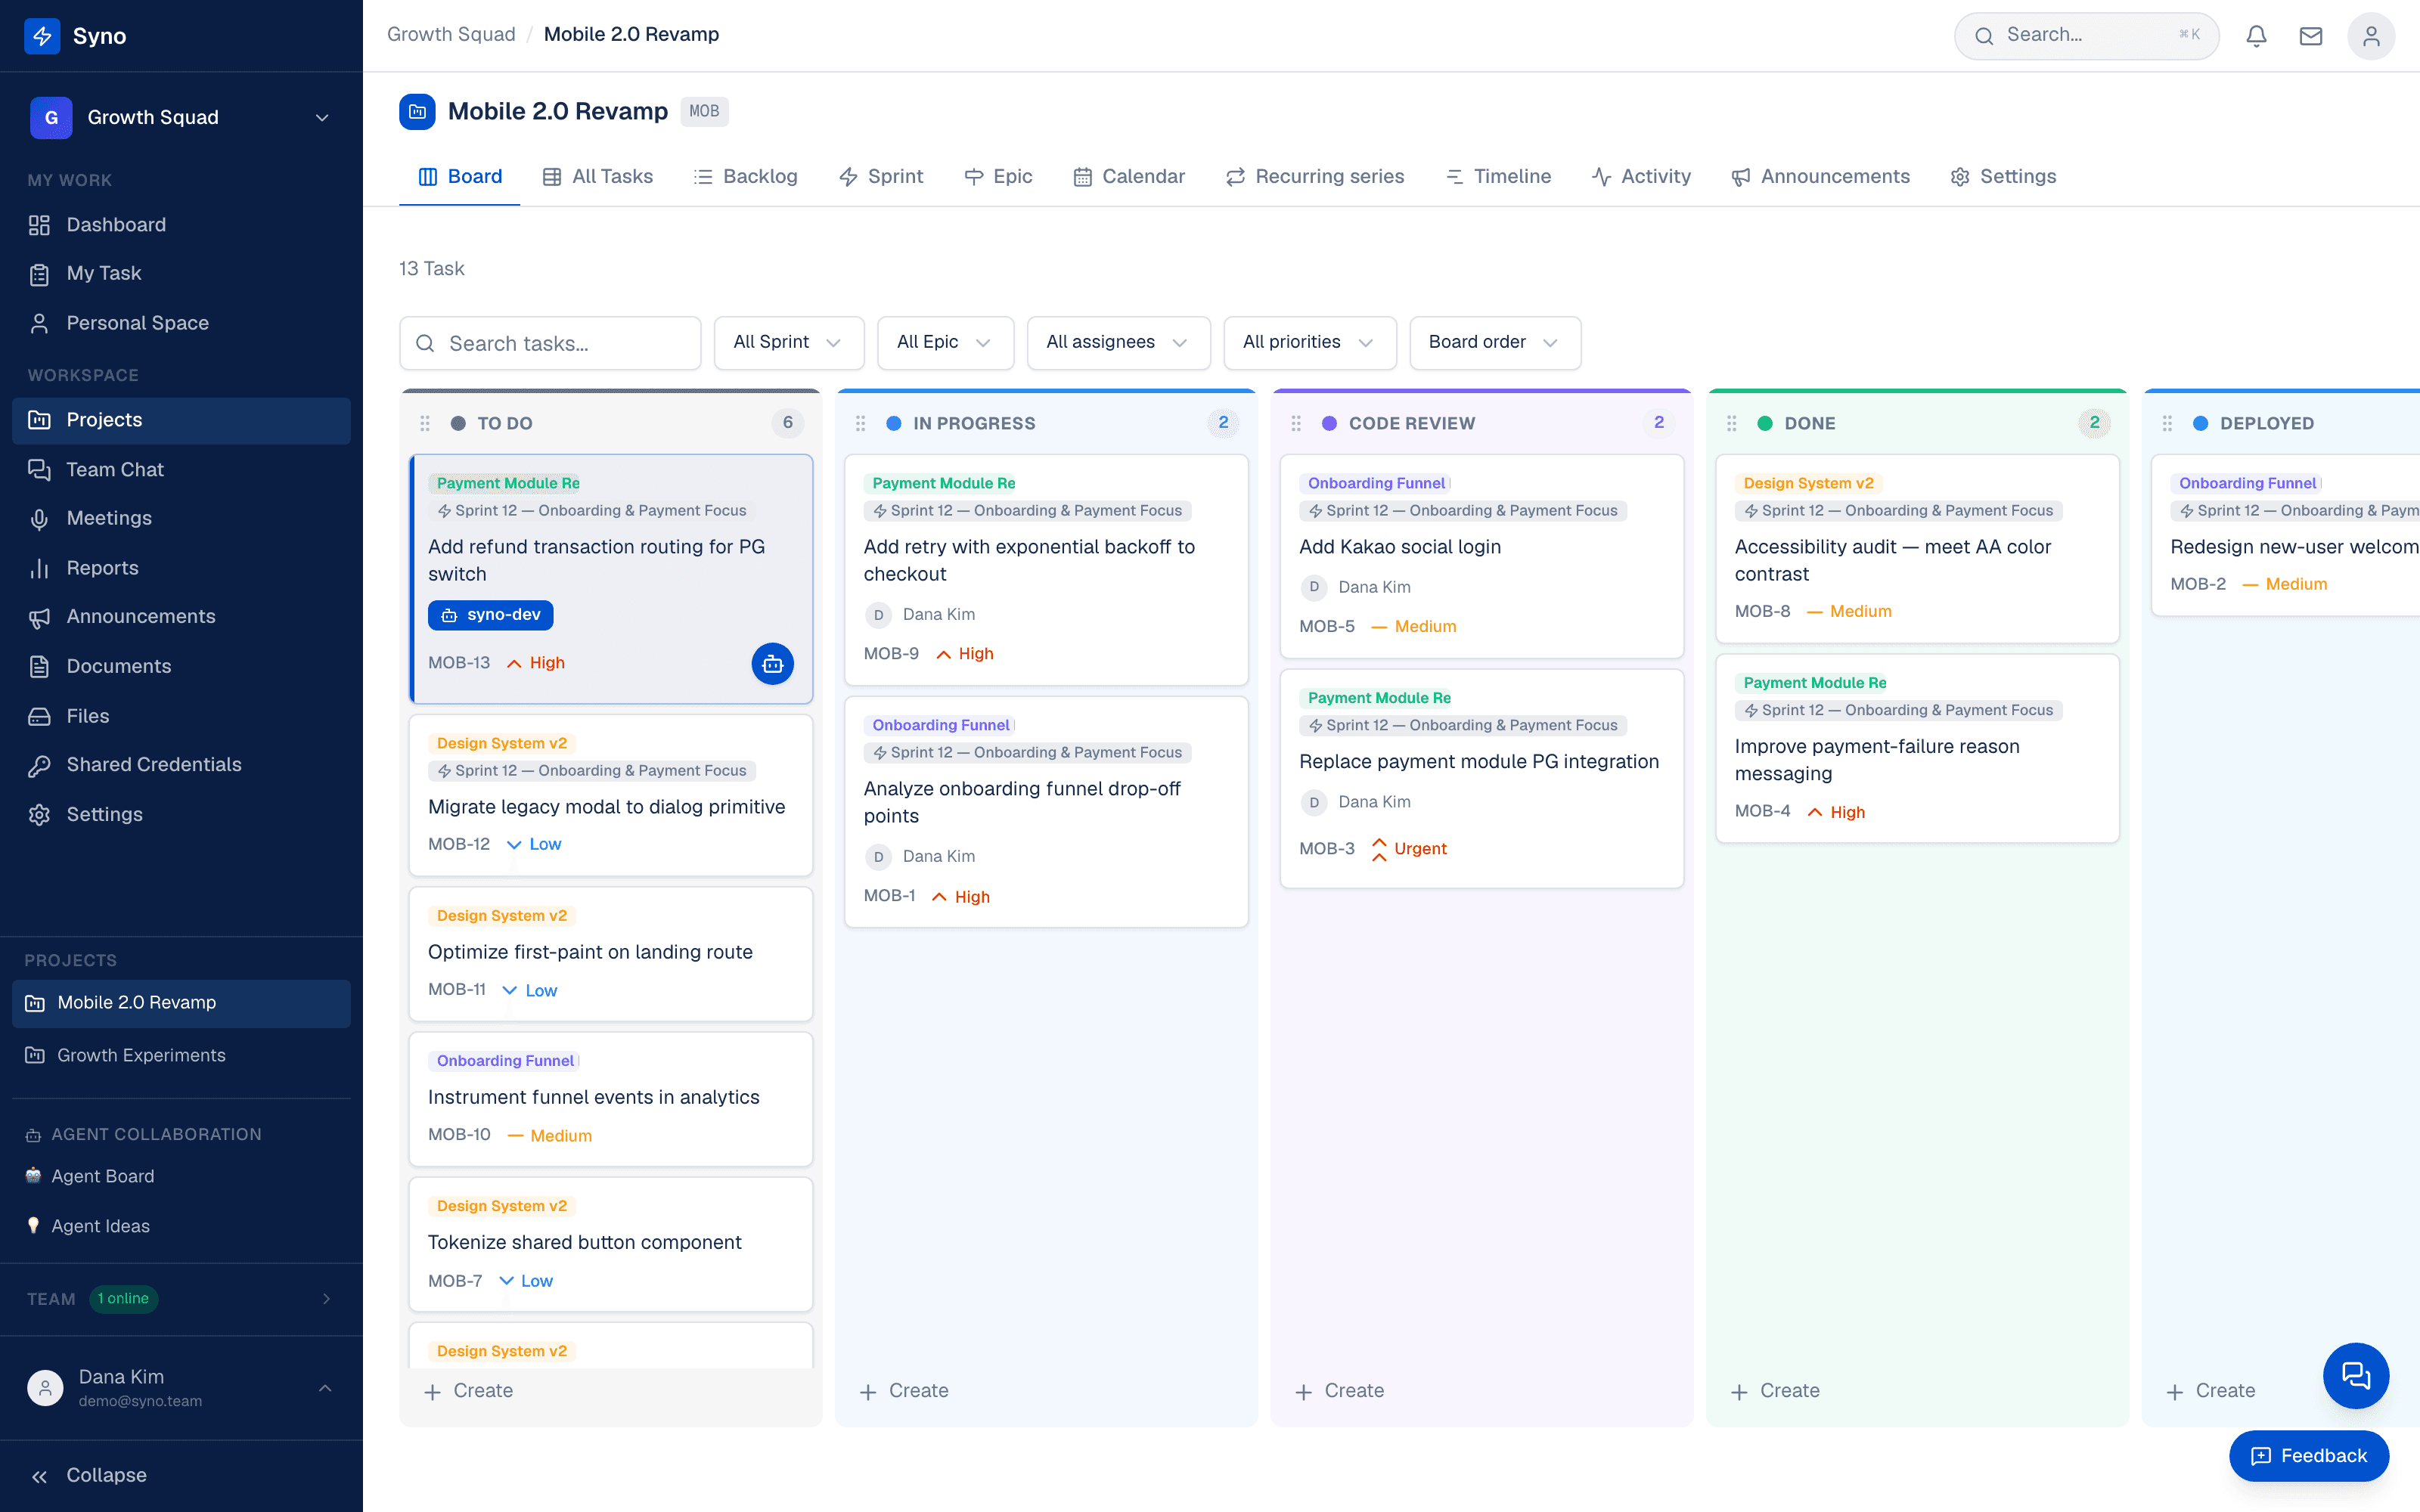
Task: Switch to the Backlog tab
Action: tap(746, 177)
